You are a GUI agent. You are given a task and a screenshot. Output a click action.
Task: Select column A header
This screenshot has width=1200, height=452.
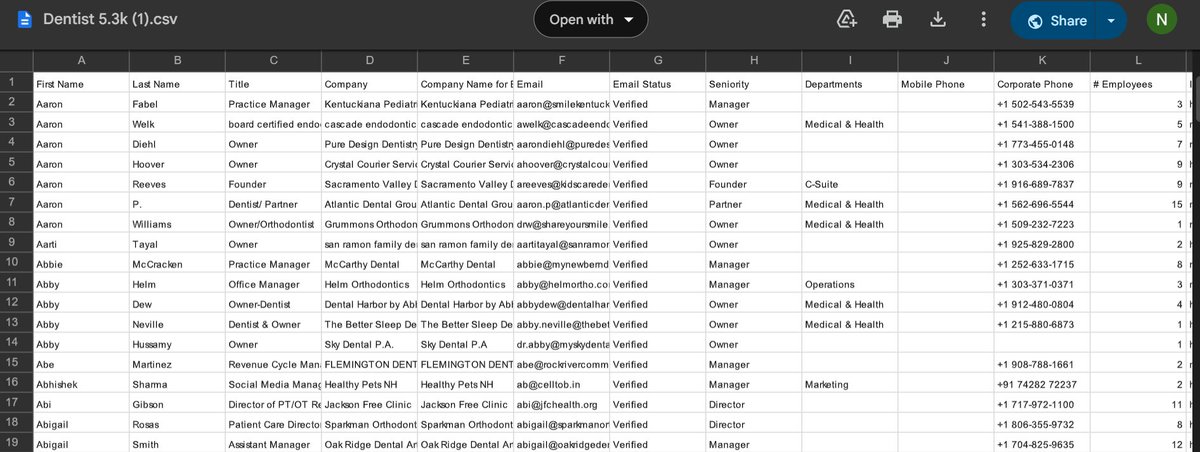[81, 61]
